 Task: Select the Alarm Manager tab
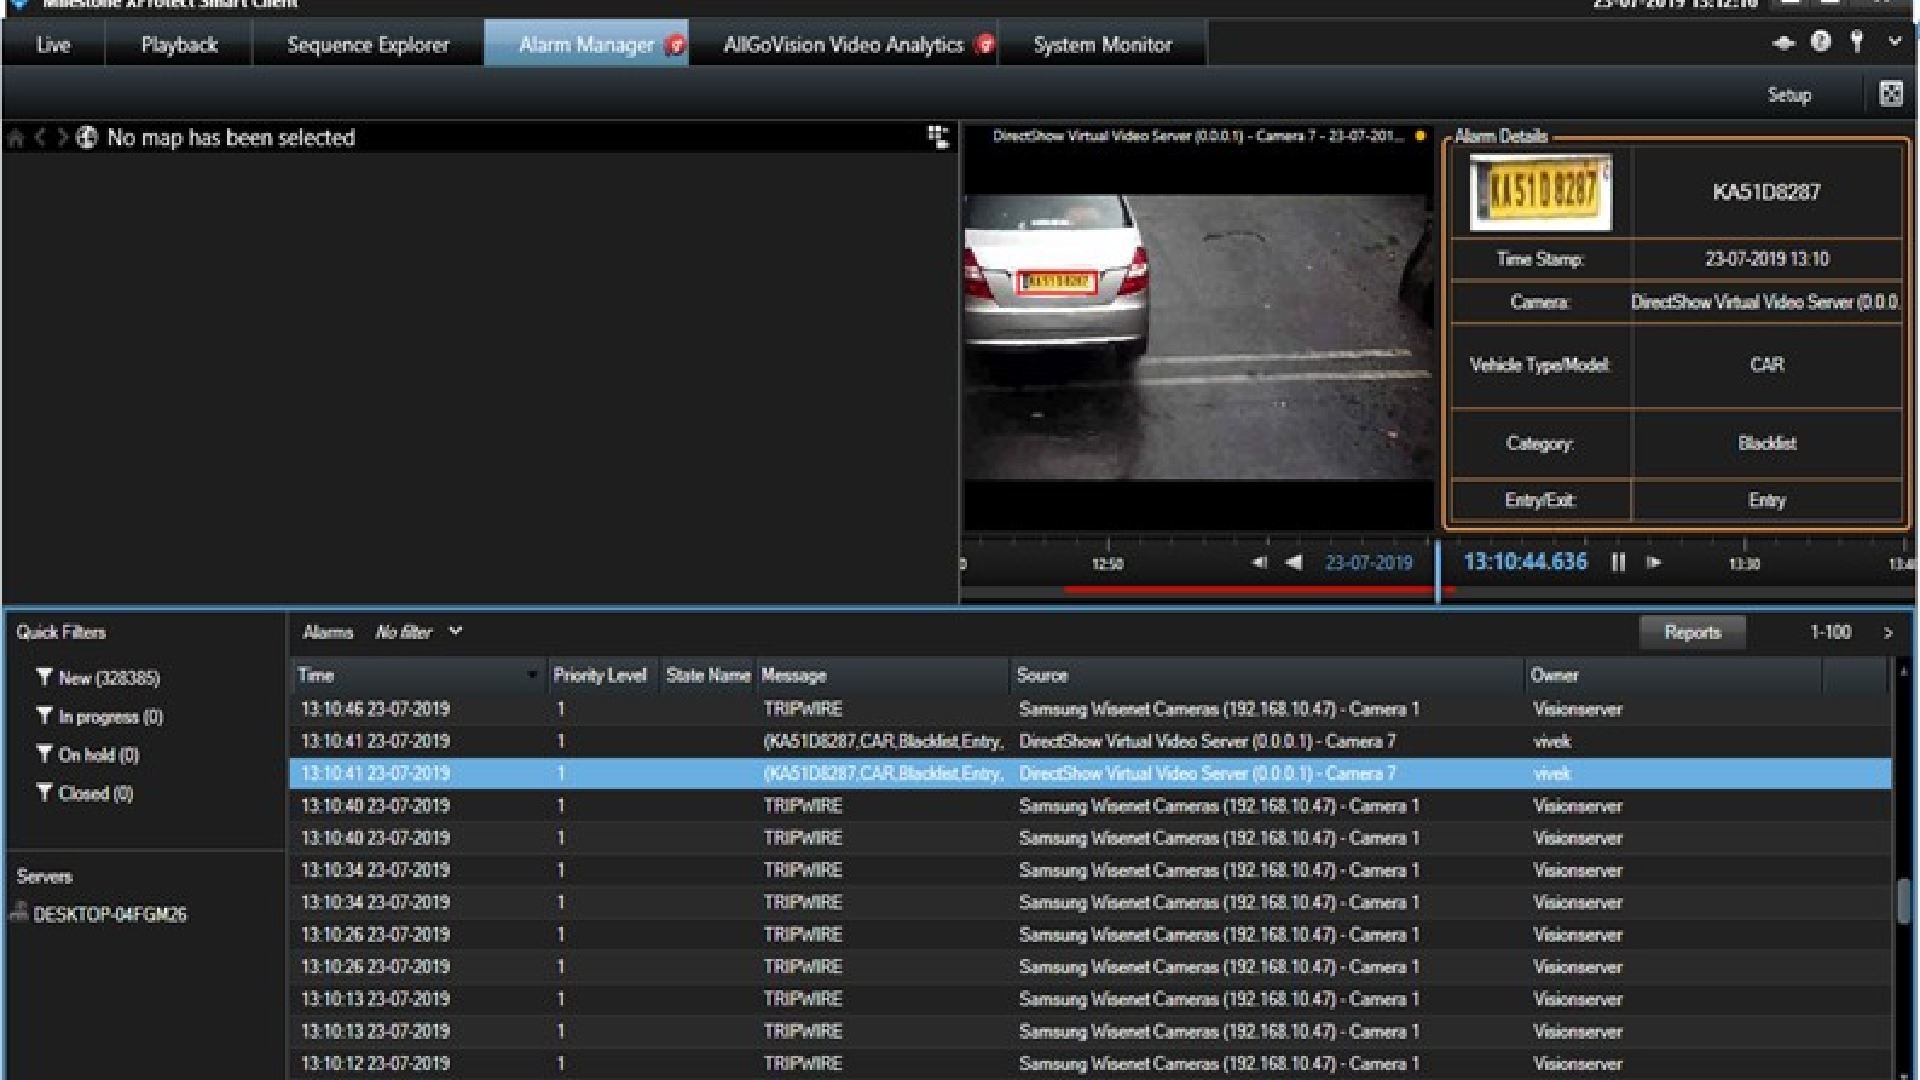coord(586,45)
